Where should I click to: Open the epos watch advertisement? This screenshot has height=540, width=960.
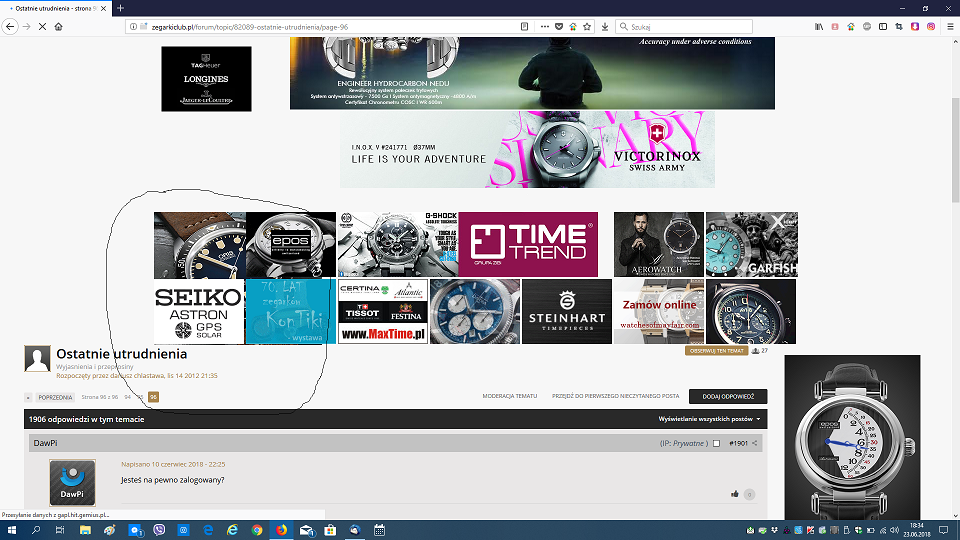tap(291, 245)
